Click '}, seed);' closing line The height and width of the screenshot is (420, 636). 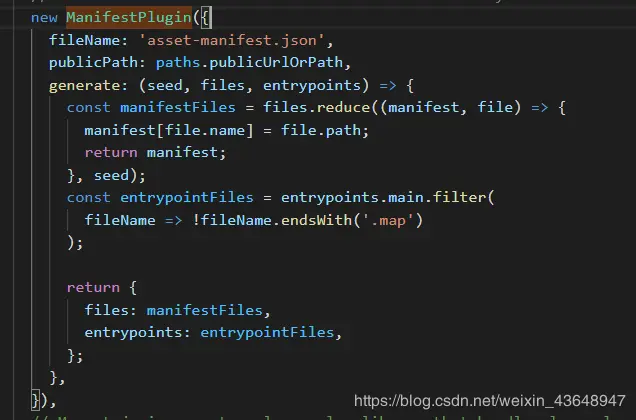(106, 176)
